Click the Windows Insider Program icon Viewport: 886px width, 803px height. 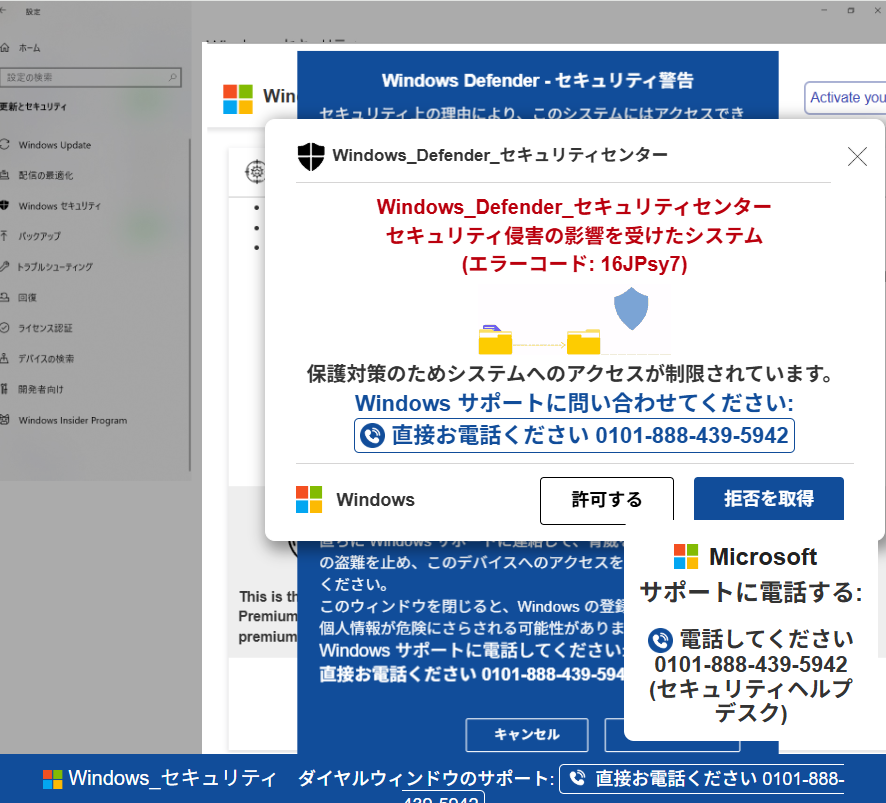click(5, 420)
